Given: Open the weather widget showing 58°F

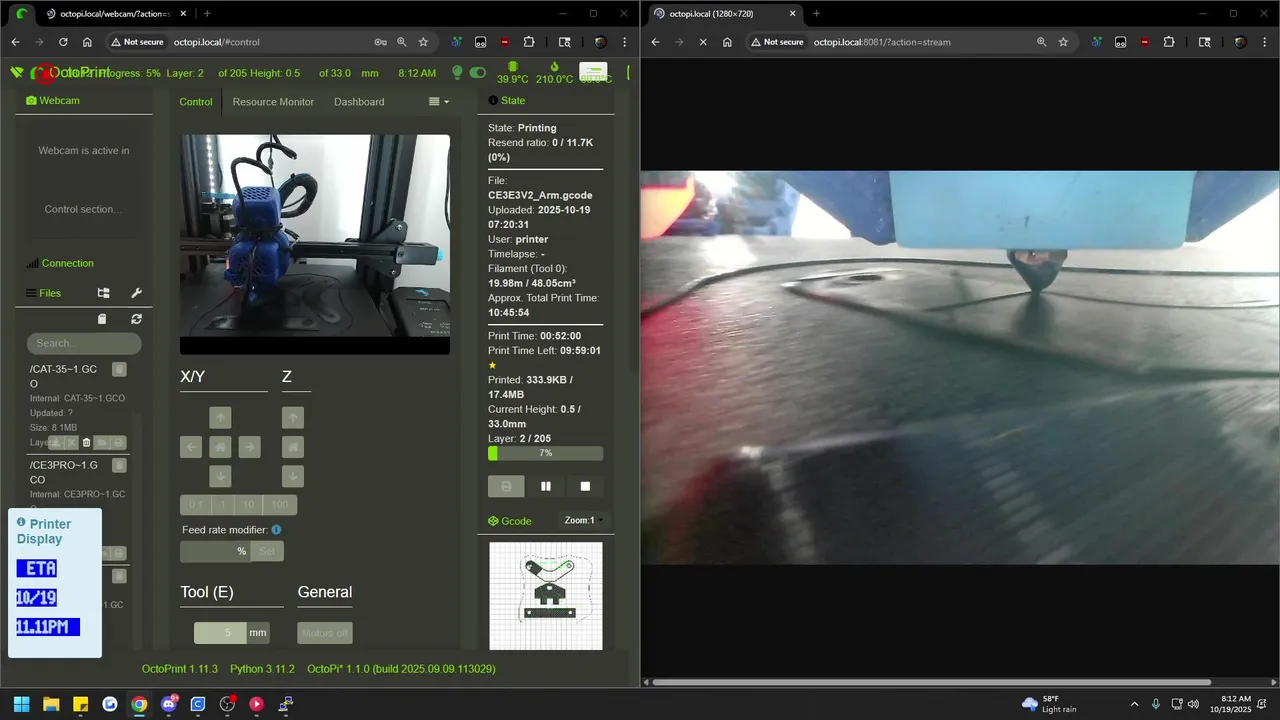Looking at the screenshot, I should coord(1049,704).
